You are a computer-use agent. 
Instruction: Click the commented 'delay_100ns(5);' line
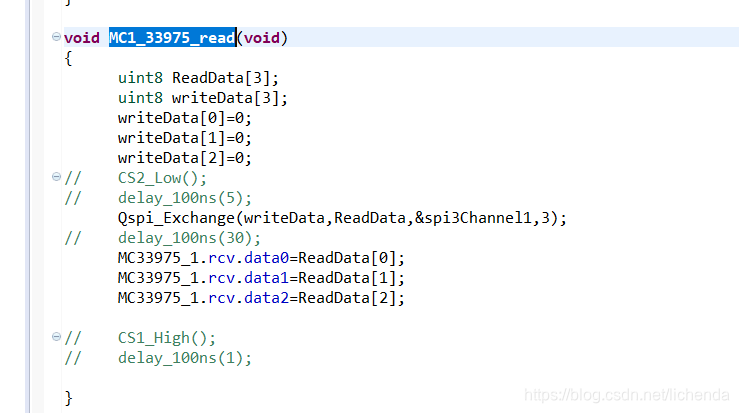point(185,198)
